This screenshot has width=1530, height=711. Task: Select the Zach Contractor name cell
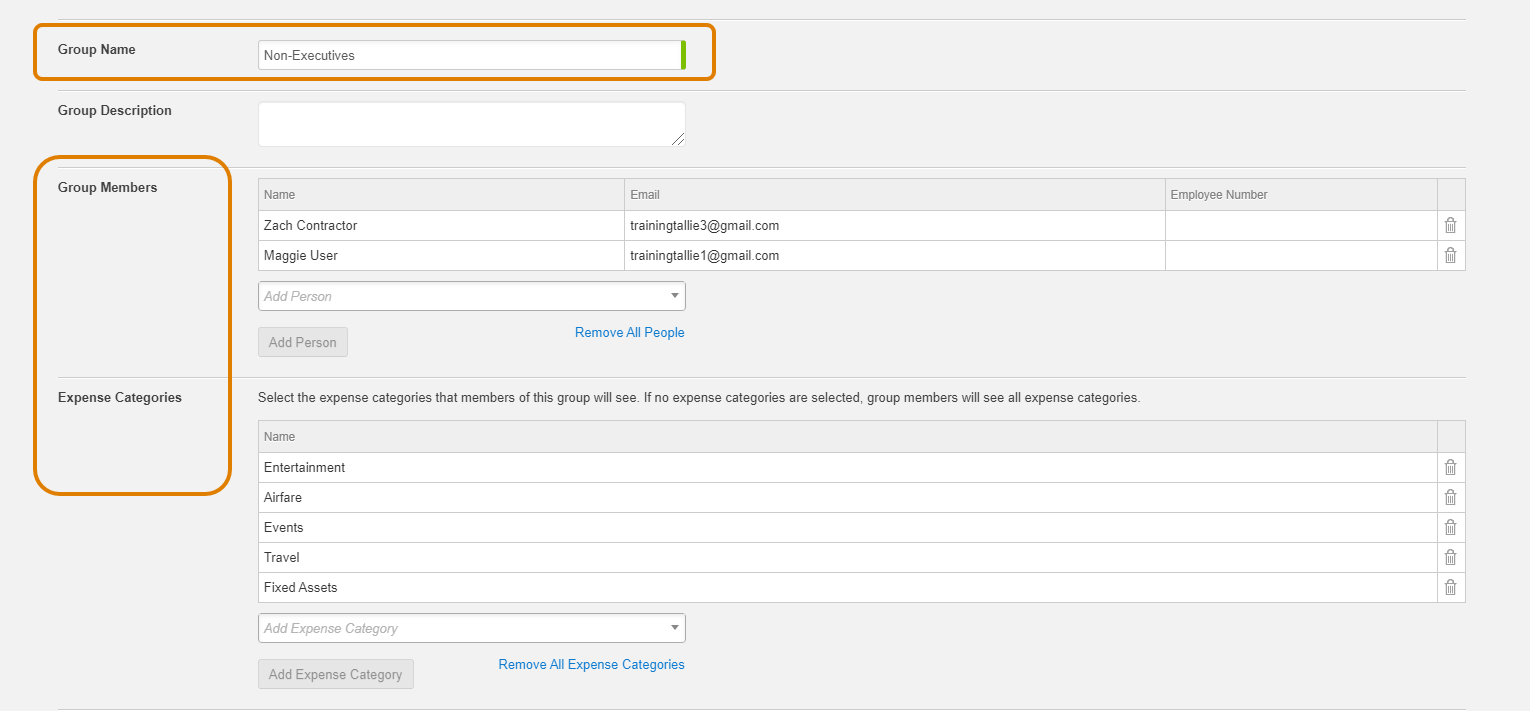coord(441,226)
